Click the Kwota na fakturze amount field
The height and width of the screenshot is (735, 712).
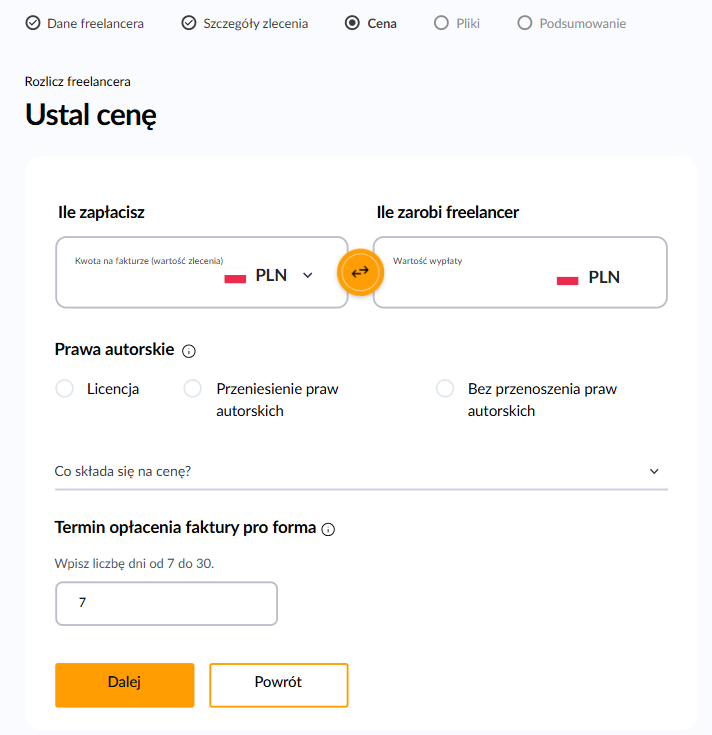(x=140, y=282)
